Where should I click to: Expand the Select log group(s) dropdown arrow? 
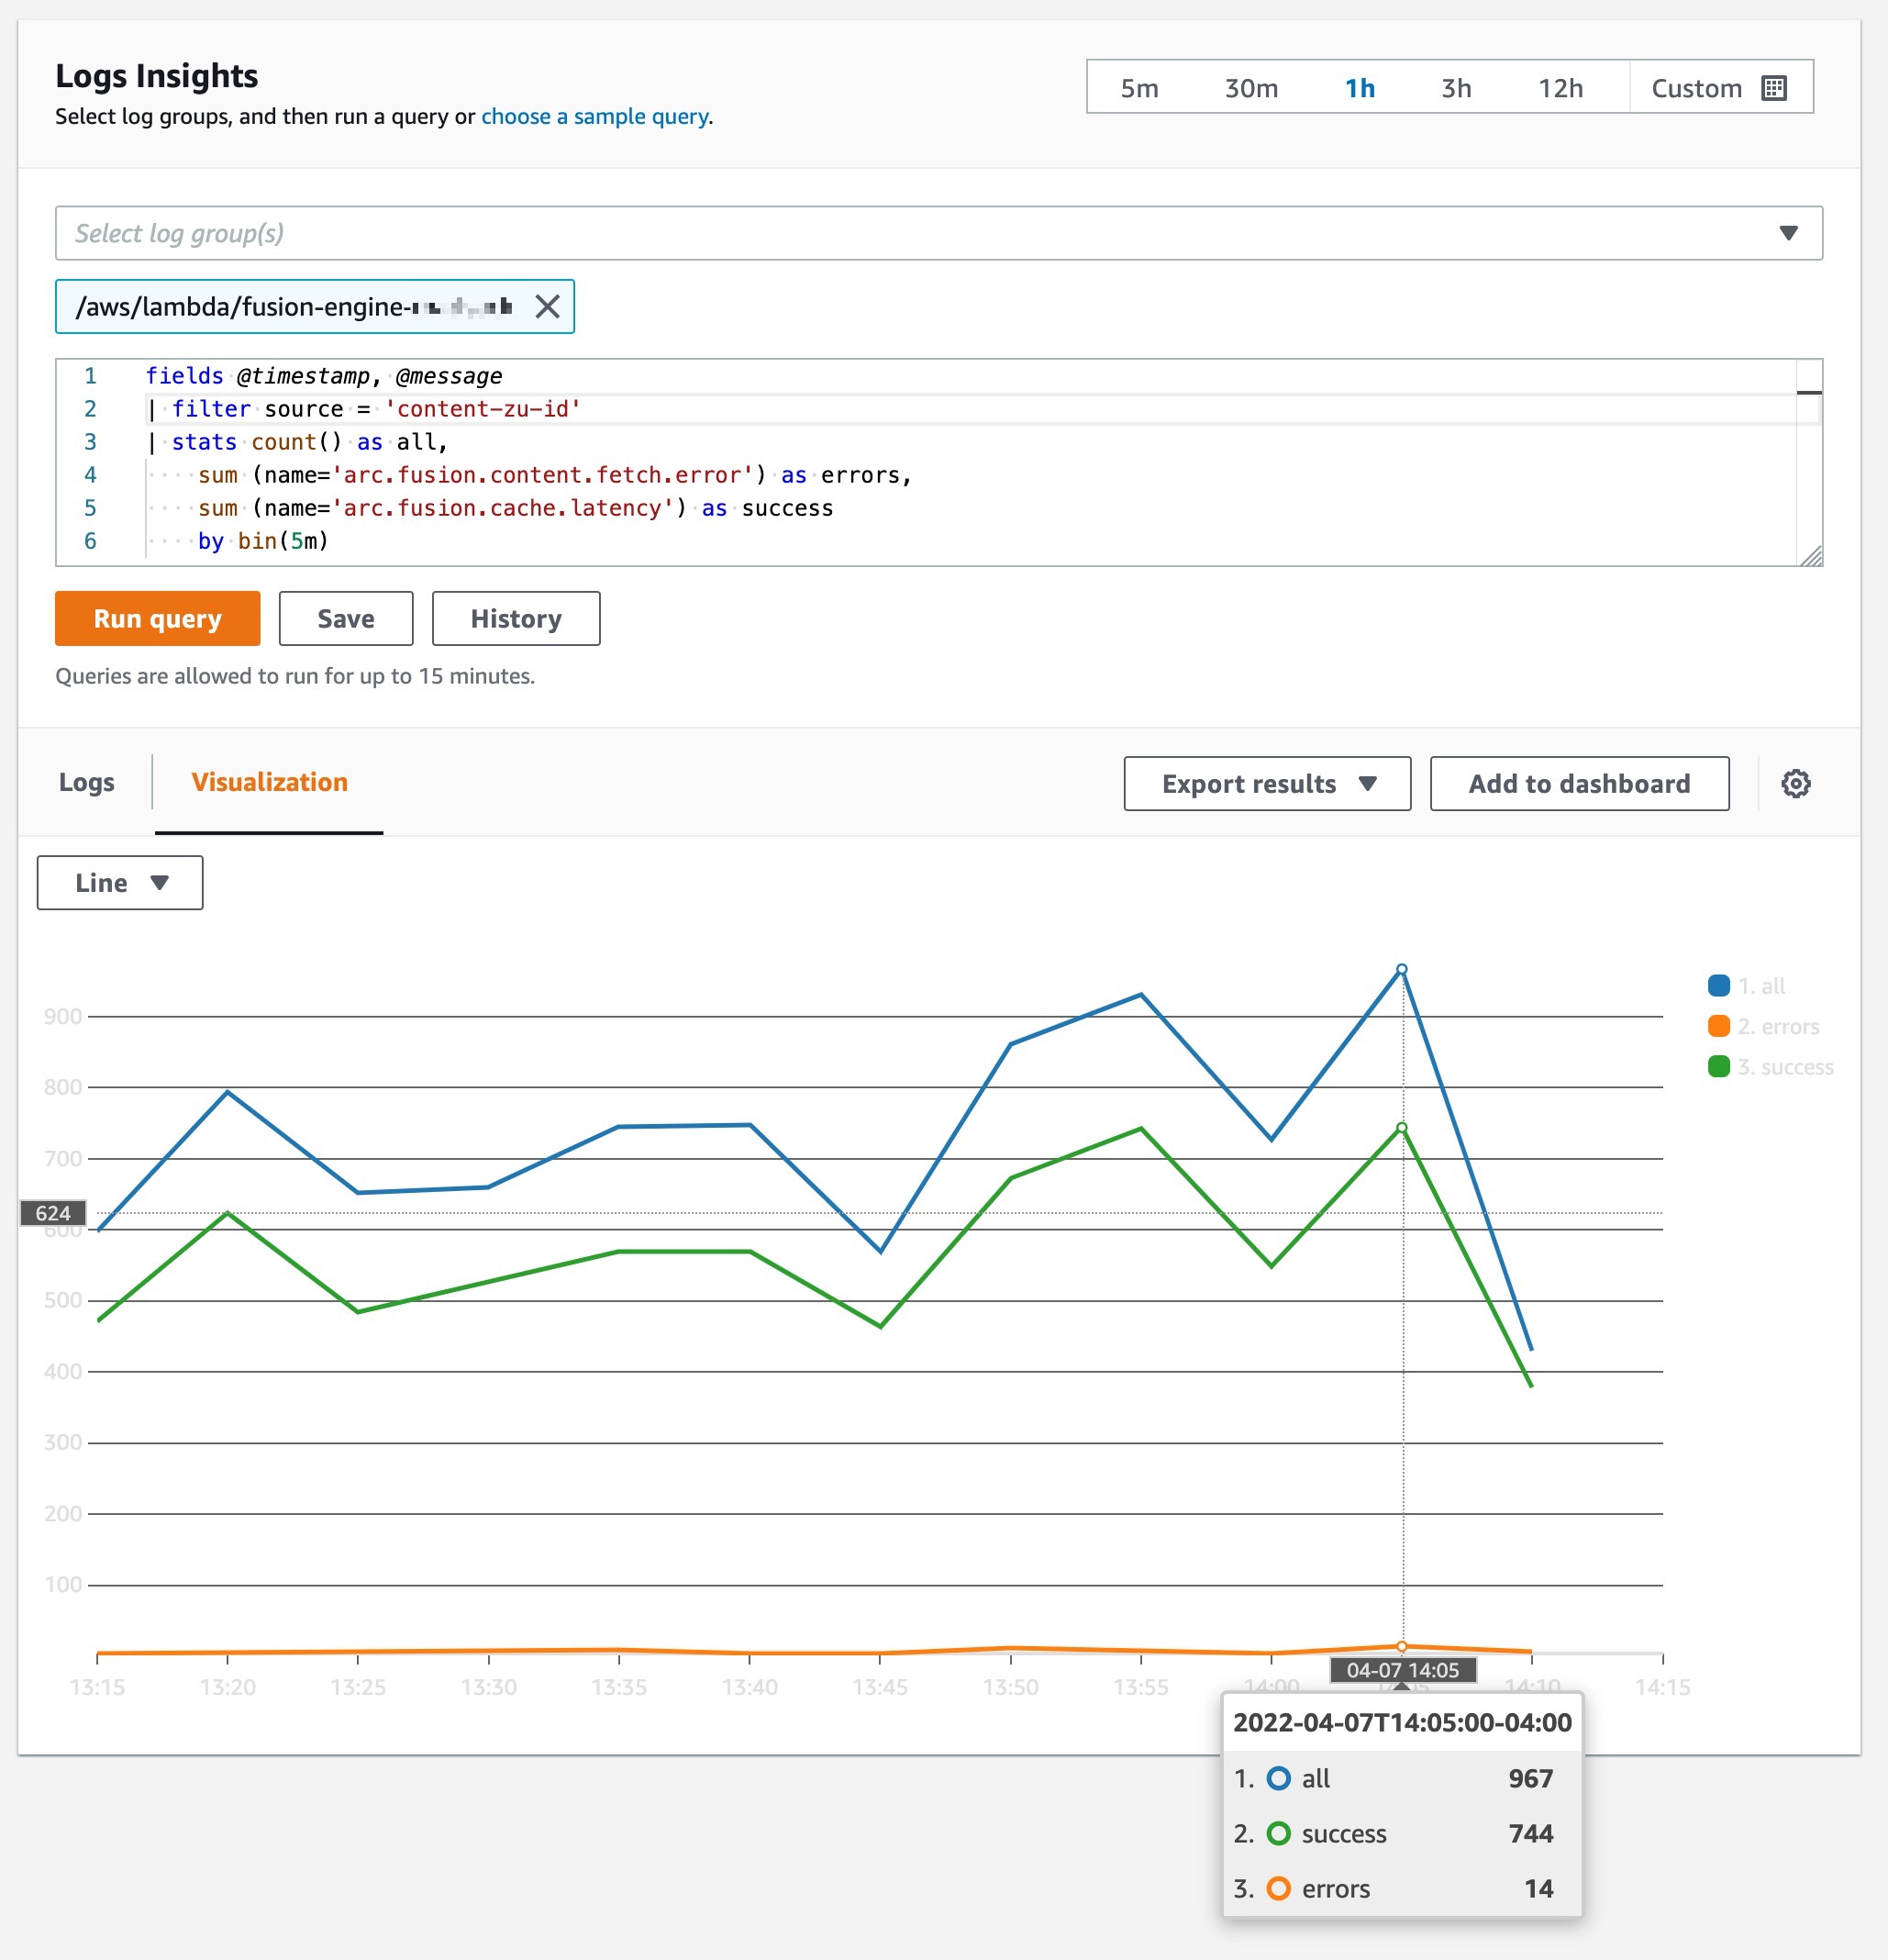(1788, 233)
